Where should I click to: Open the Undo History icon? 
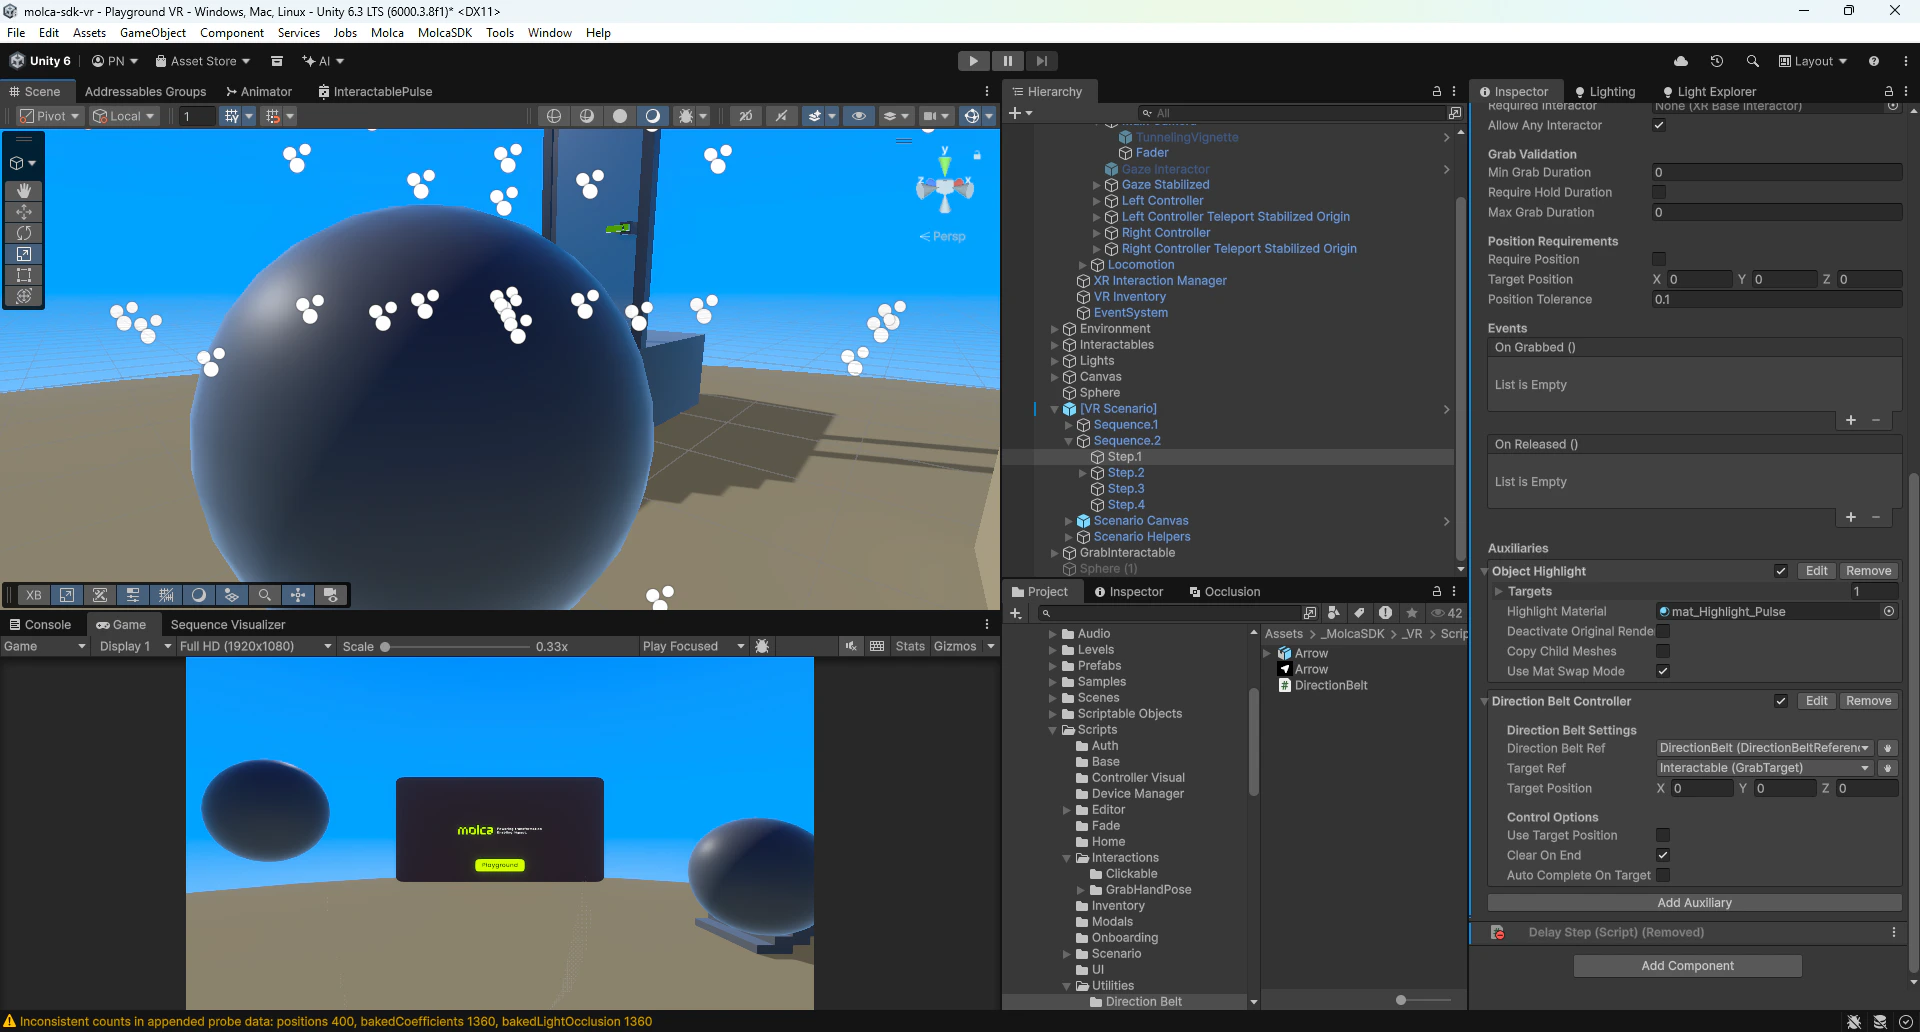(x=1717, y=61)
